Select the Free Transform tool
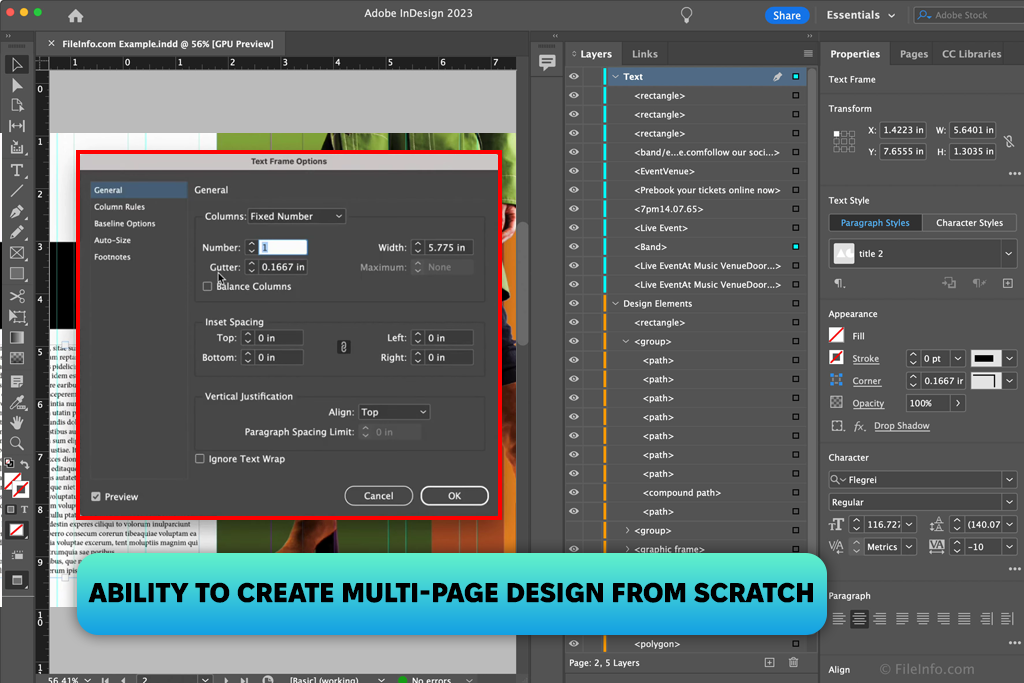This screenshot has width=1024, height=683. [x=17, y=317]
